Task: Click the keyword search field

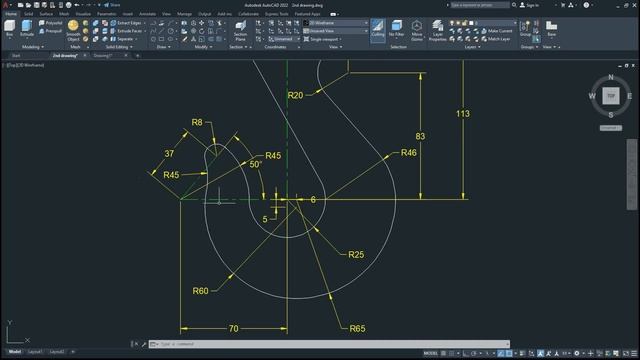Action: [480, 5]
